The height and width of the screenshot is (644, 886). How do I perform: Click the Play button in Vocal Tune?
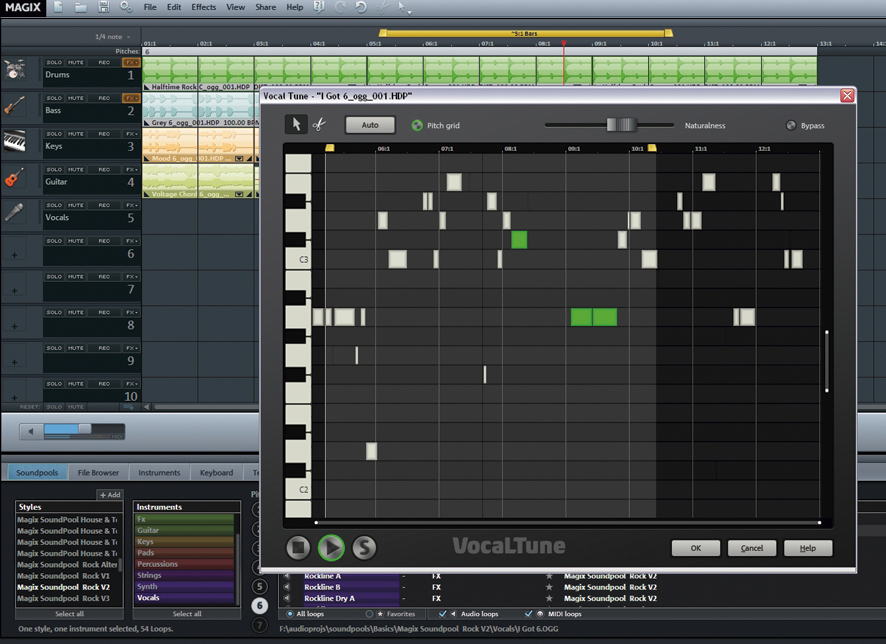(x=331, y=547)
